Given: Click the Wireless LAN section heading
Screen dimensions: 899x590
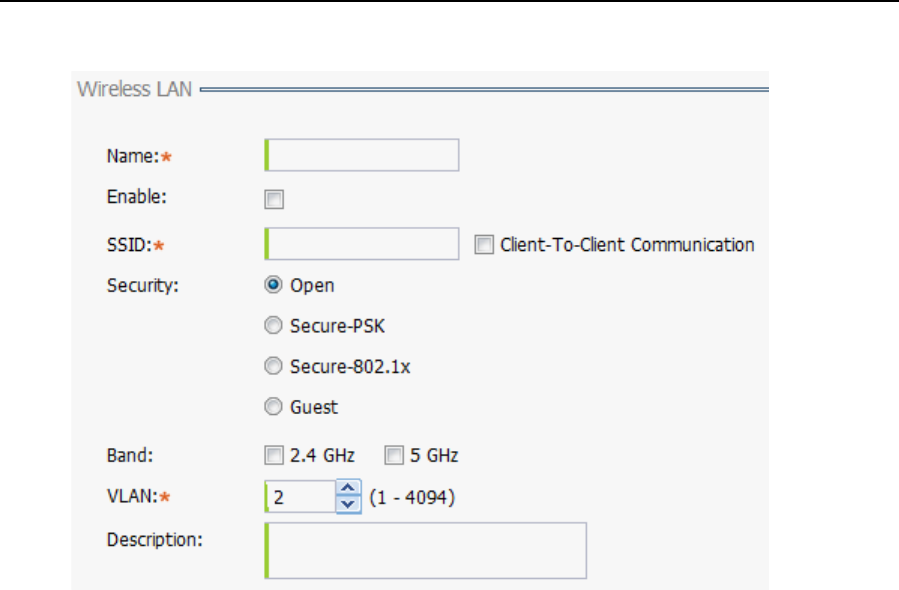Looking at the screenshot, I should pos(136,89).
